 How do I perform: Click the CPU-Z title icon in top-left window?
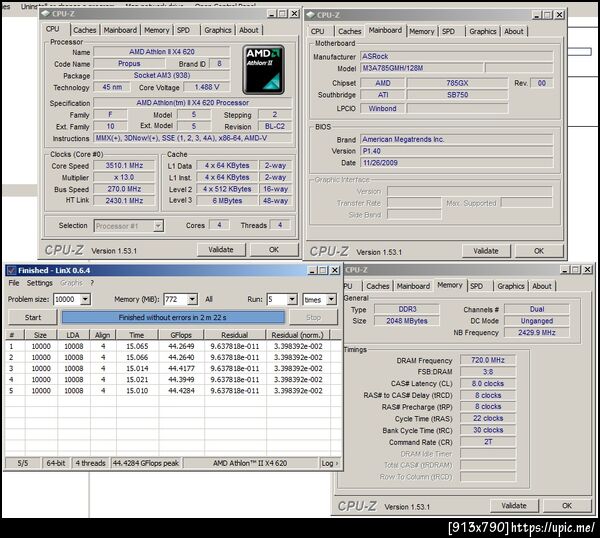pos(46,13)
